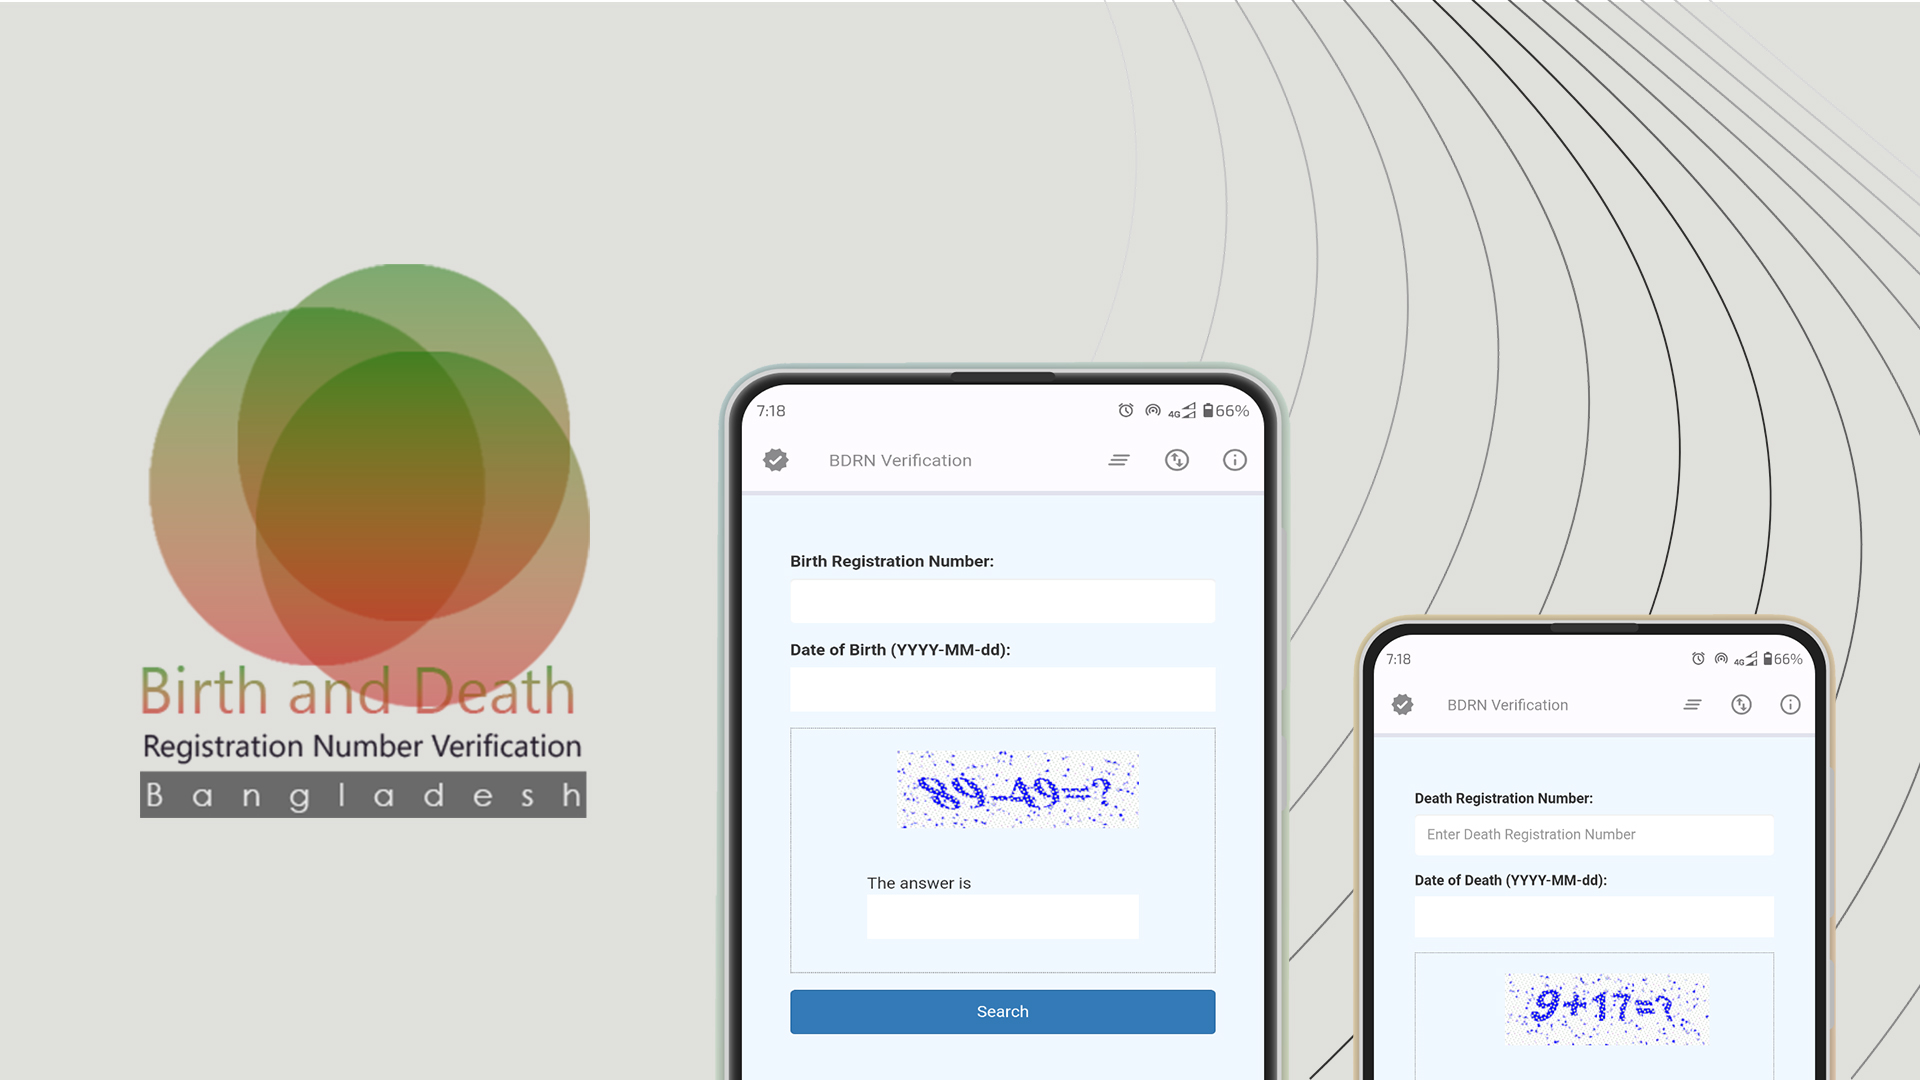1920x1080 pixels.
Task: Open the hamburger menu icon
Action: [1118, 460]
